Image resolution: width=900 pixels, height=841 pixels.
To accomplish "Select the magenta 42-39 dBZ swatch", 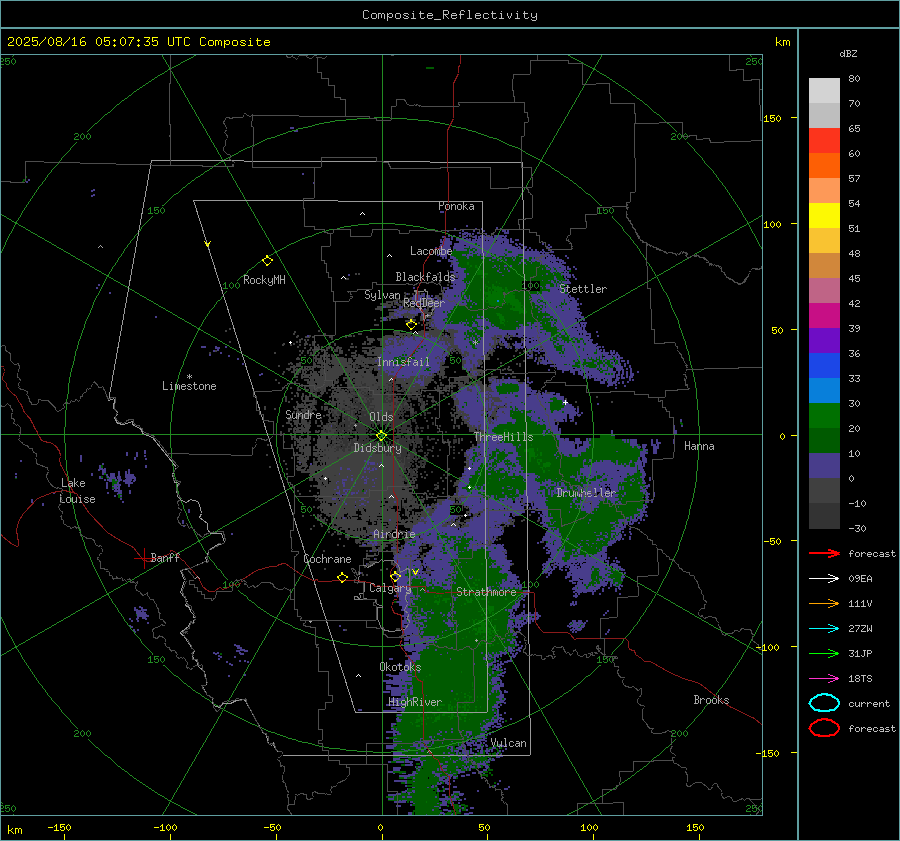I will [824, 316].
